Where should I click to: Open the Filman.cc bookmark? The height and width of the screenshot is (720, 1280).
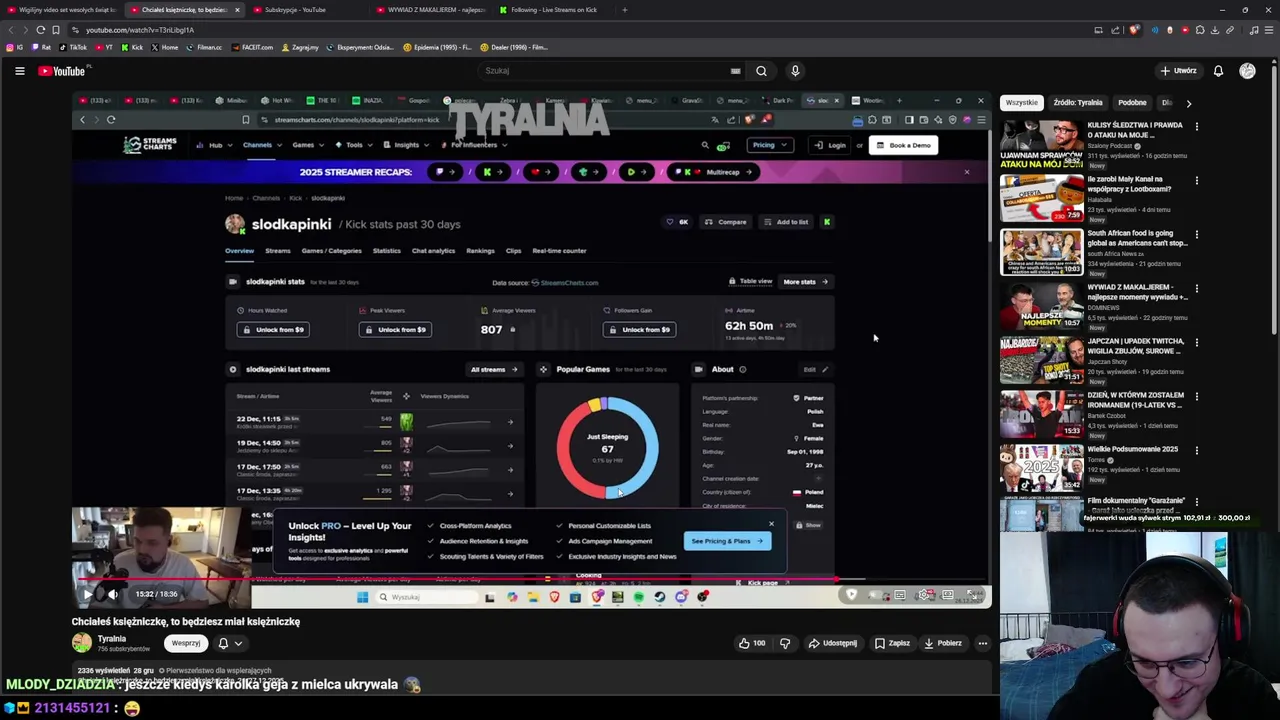205,47
